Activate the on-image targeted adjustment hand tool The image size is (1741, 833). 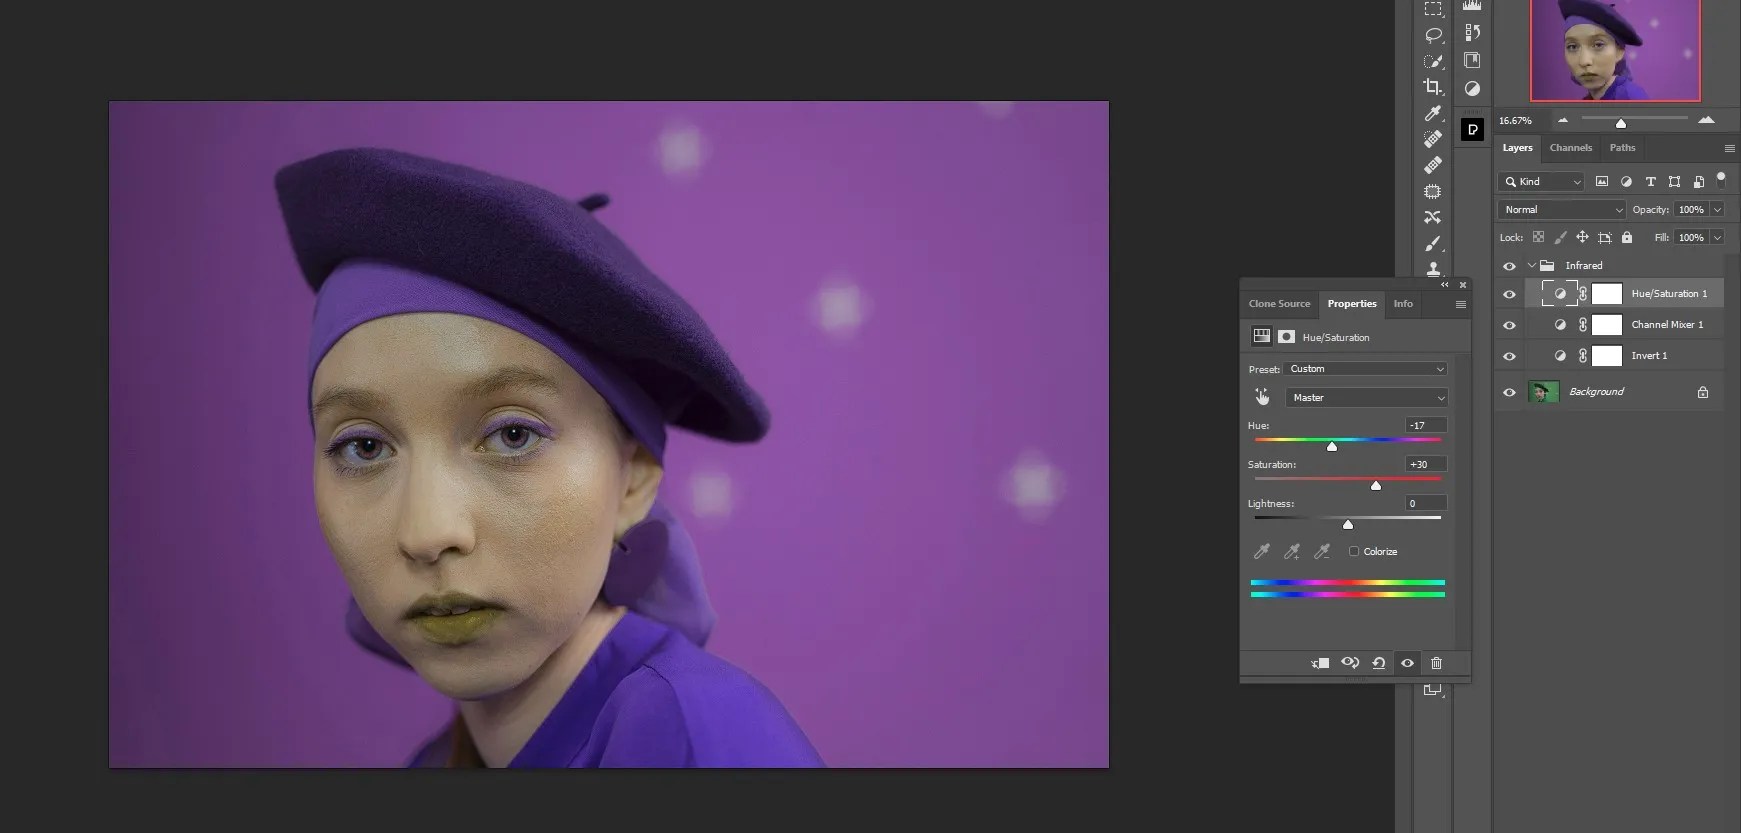point(1262,397)
